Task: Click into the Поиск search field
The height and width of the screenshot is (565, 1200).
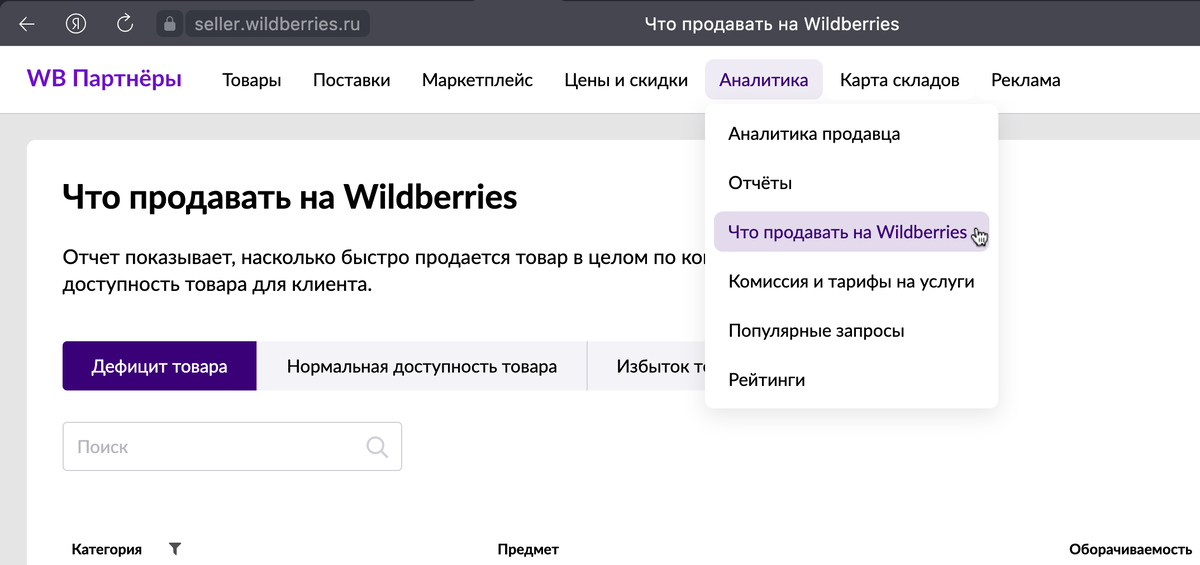Action: [x=232, y=446]
